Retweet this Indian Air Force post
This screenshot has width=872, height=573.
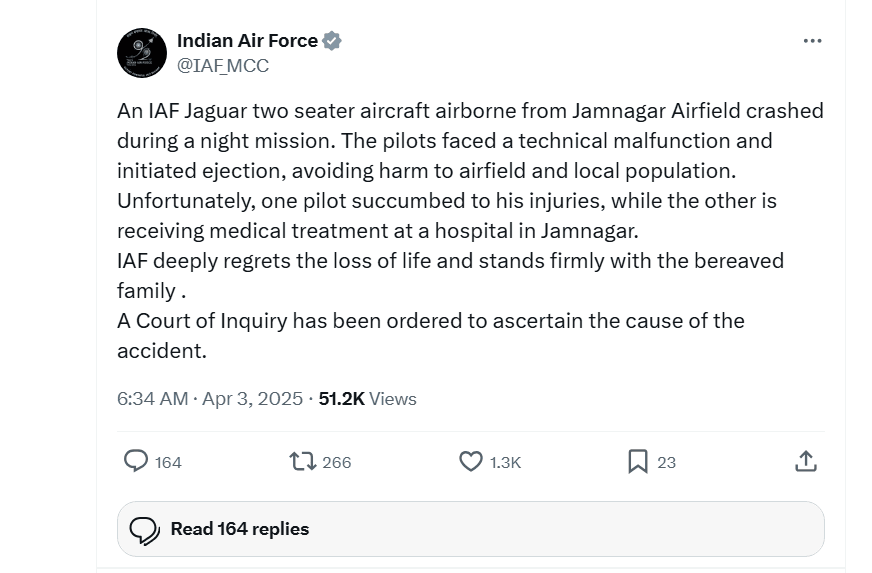point(302,461)
